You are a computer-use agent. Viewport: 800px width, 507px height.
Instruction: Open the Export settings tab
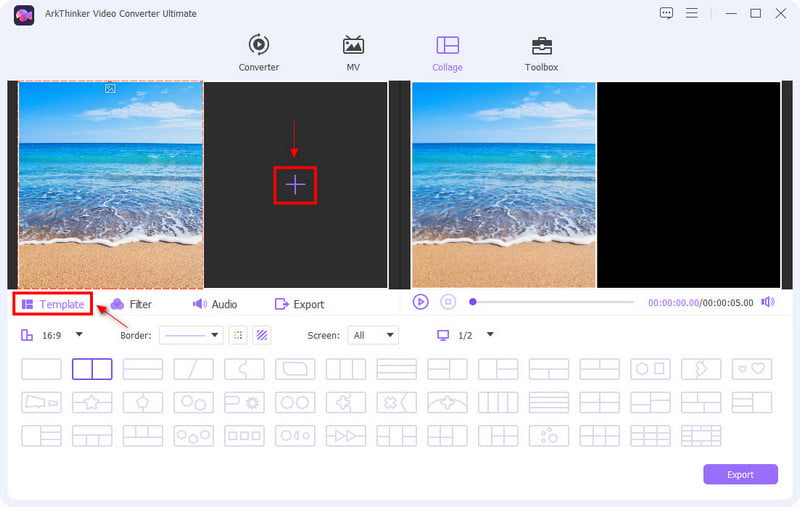coord(299,304)
